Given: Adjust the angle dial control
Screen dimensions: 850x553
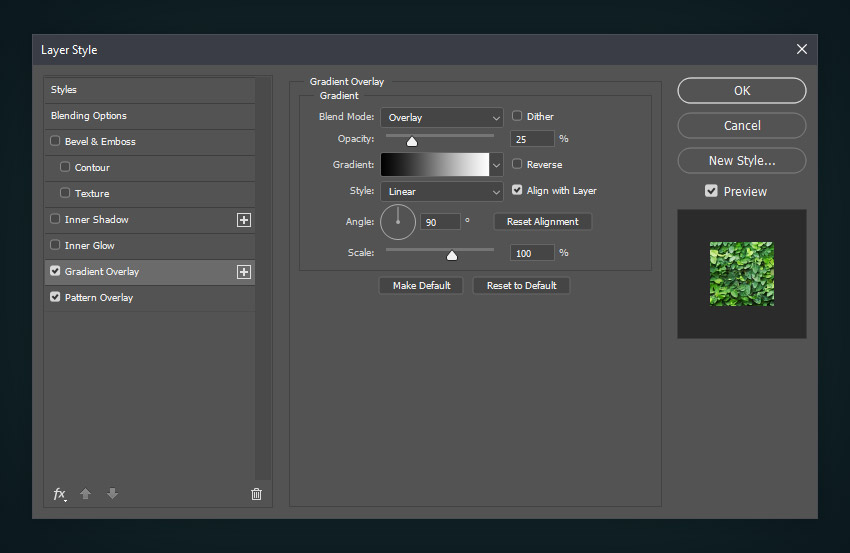Looking at the screenshot, I should (x=397, y=222).
